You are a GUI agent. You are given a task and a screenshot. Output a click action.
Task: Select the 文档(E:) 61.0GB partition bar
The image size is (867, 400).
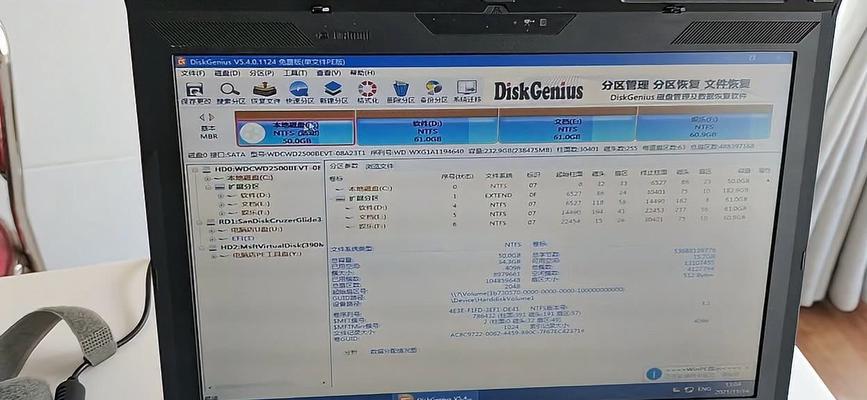(567, 124)
